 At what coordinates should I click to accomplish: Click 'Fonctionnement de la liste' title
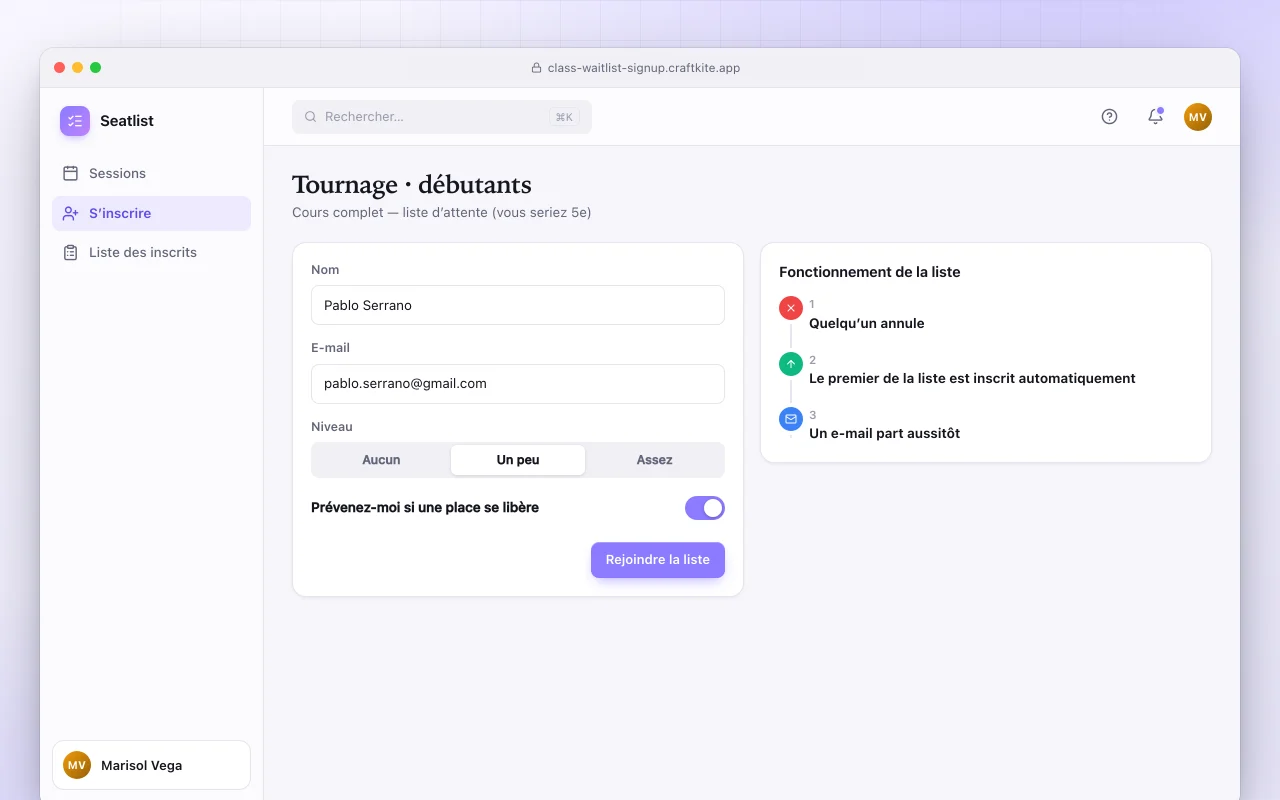870,272
